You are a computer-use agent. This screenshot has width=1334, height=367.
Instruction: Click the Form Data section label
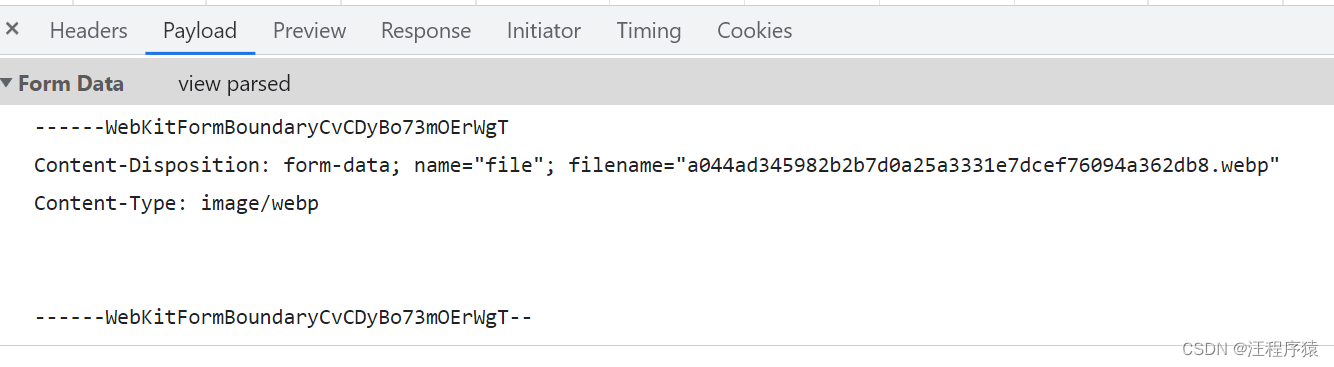[71, 84]
